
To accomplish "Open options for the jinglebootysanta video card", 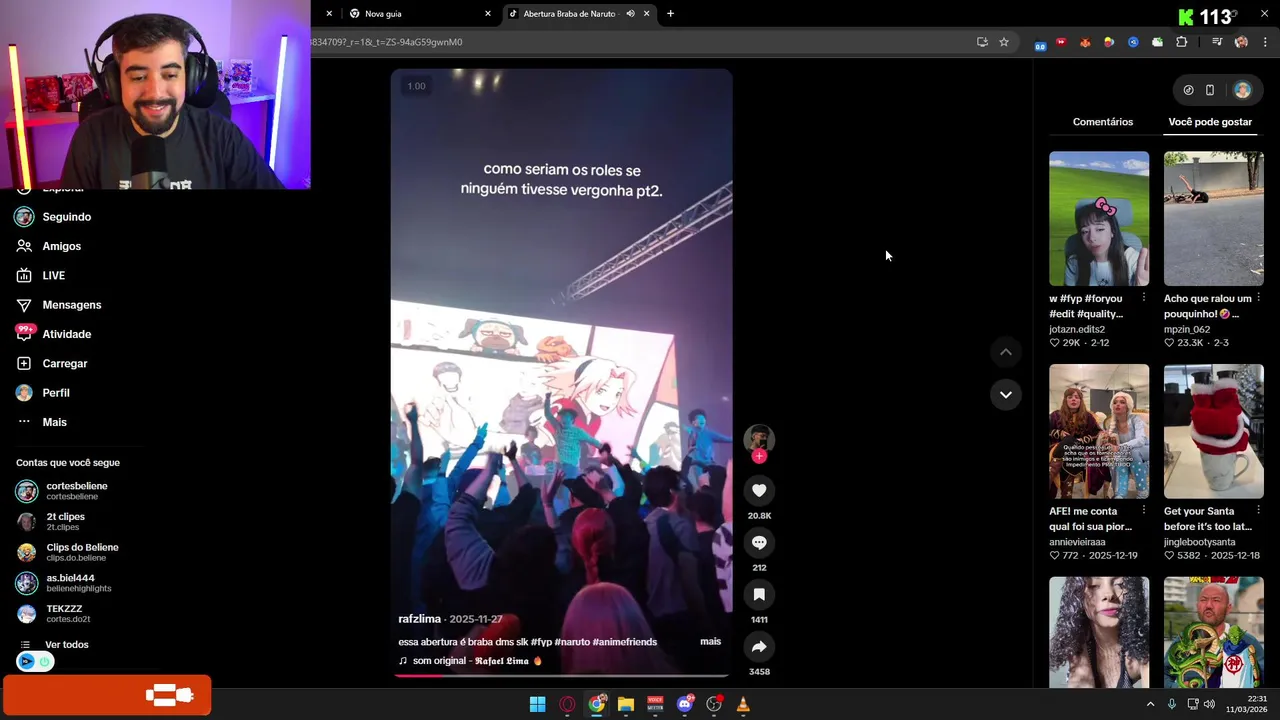I will pyautogui.click(x=1258, y=511).
